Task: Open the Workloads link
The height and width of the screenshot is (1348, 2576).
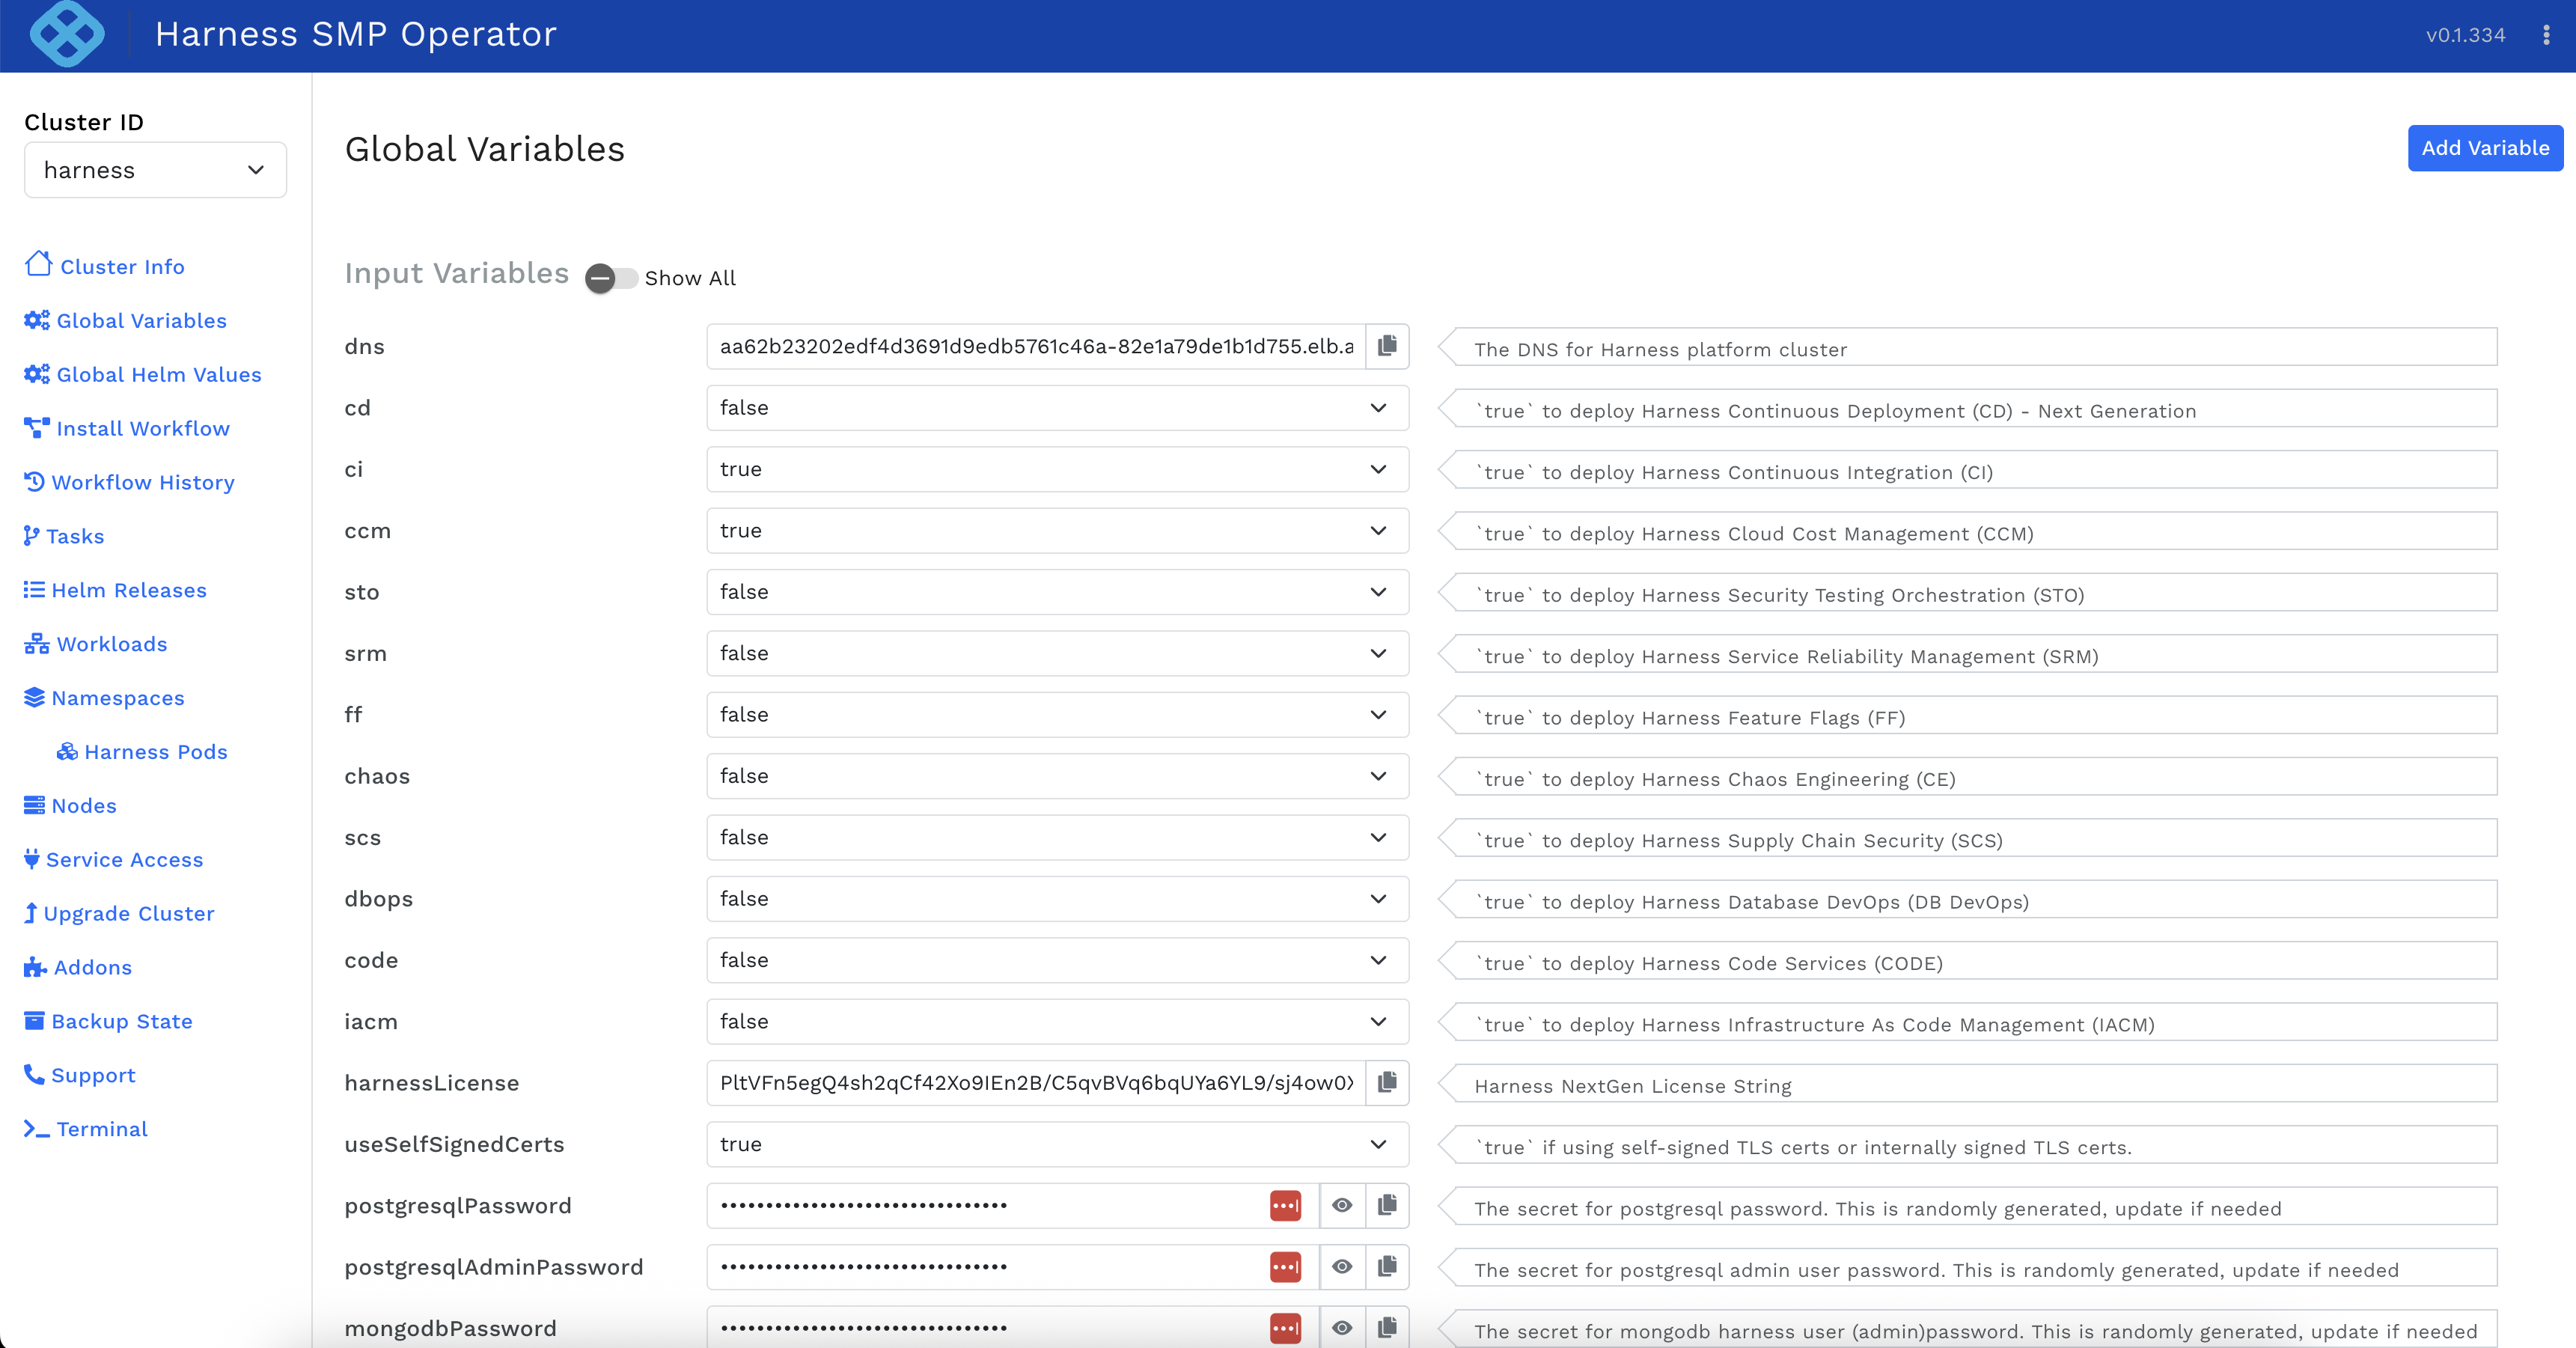Action: tap(96, 644)
